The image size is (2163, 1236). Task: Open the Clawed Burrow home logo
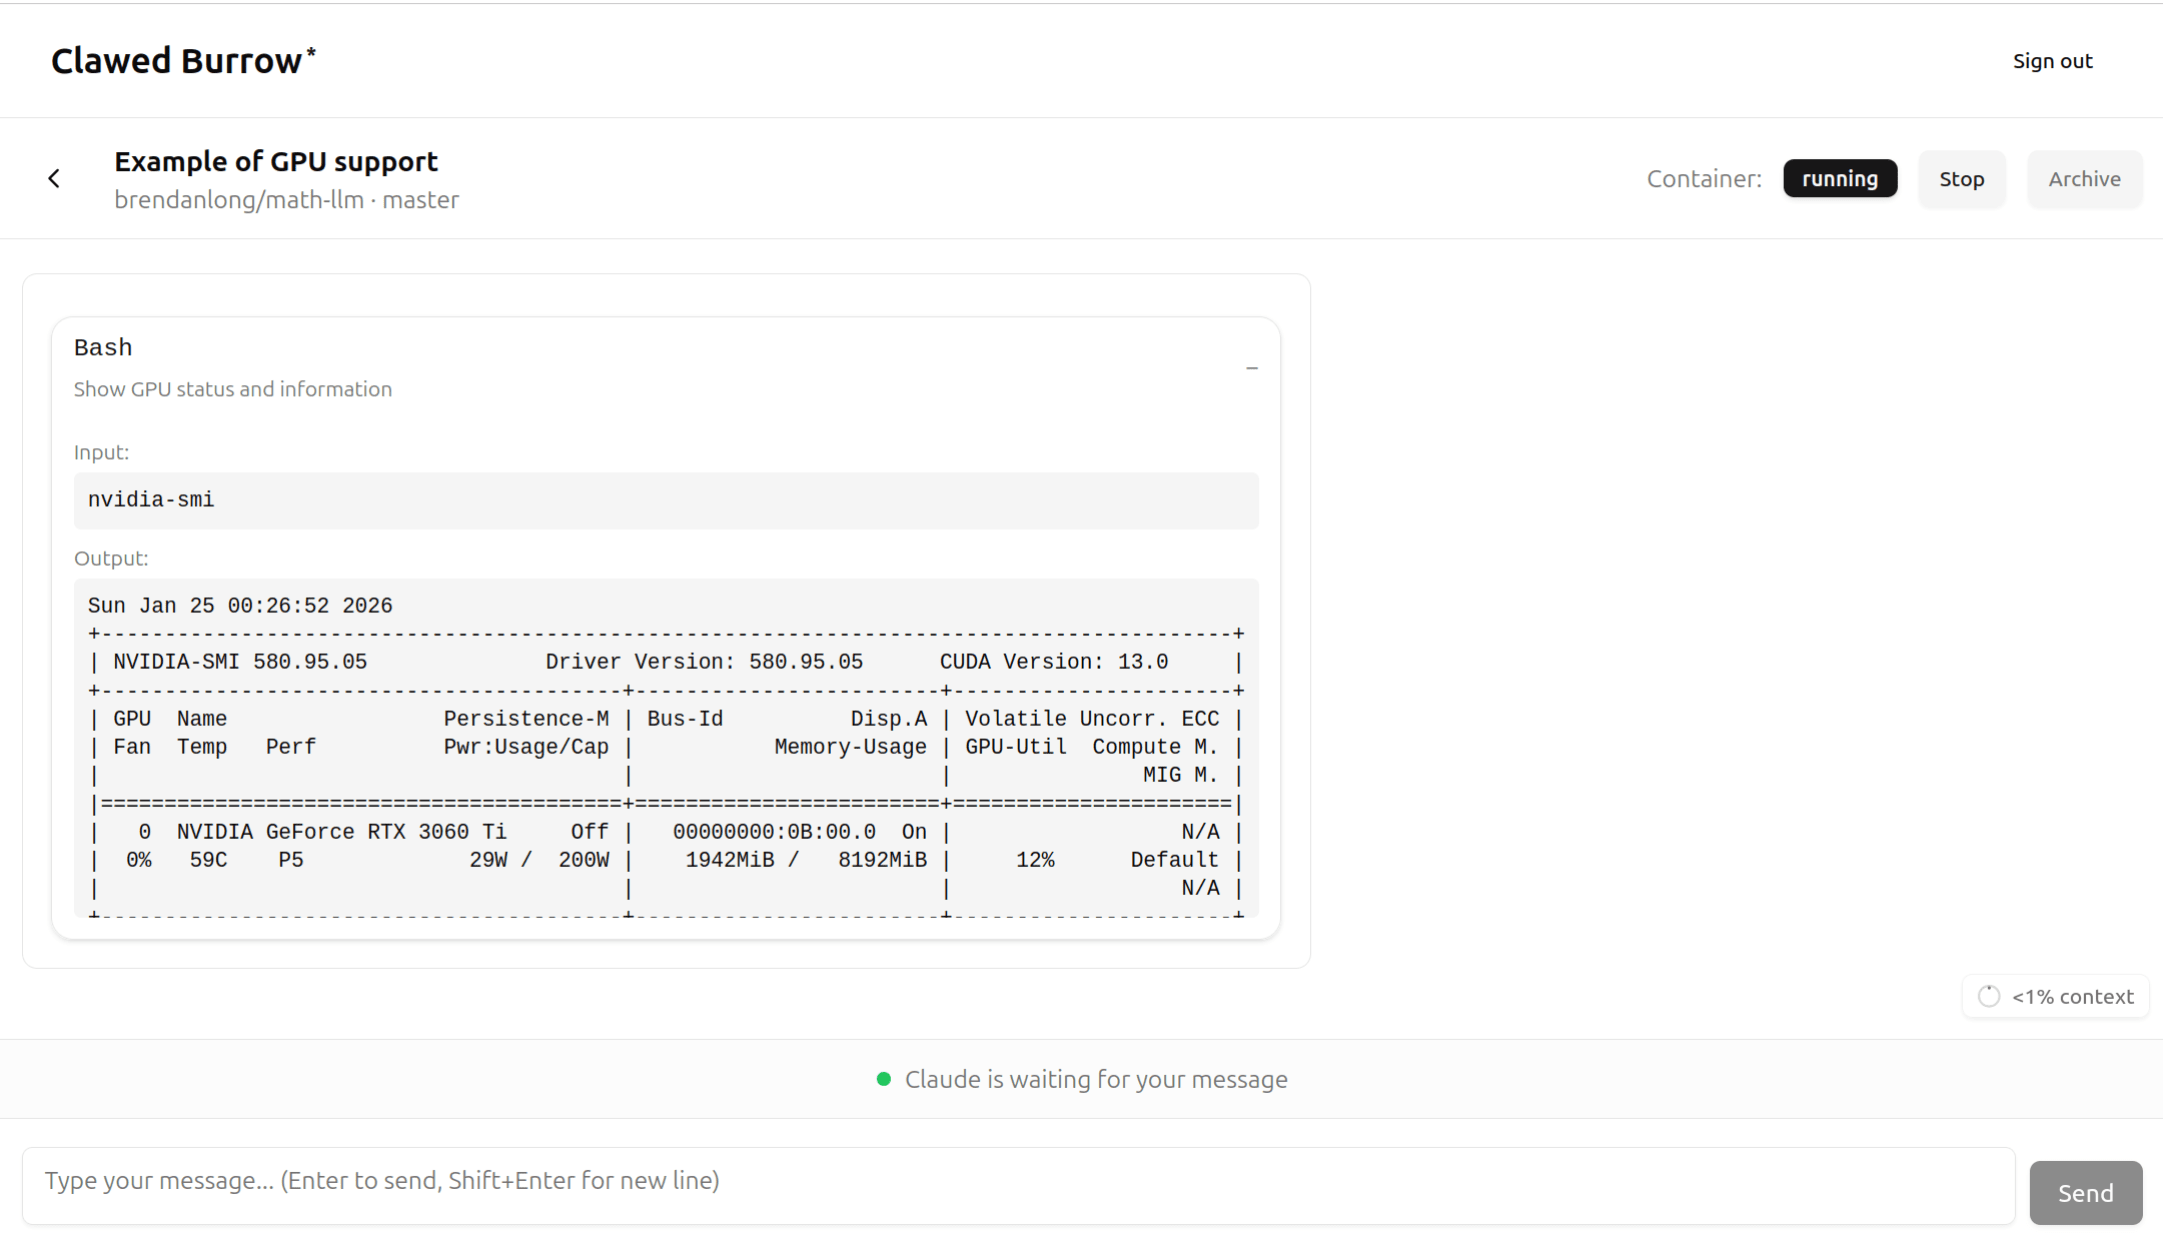pos(176,61)
